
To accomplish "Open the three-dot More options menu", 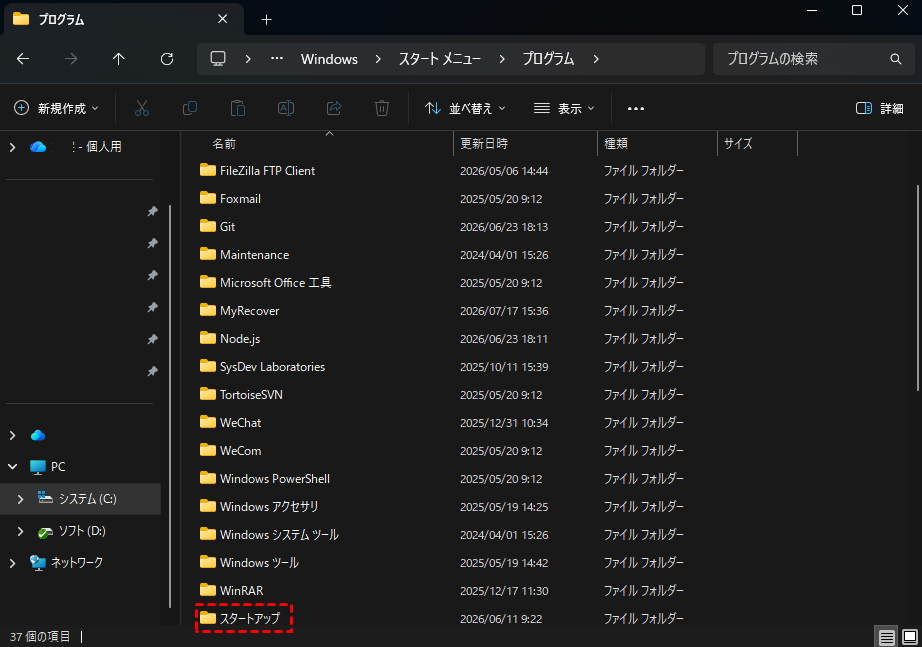I will [x=636, y=108].
